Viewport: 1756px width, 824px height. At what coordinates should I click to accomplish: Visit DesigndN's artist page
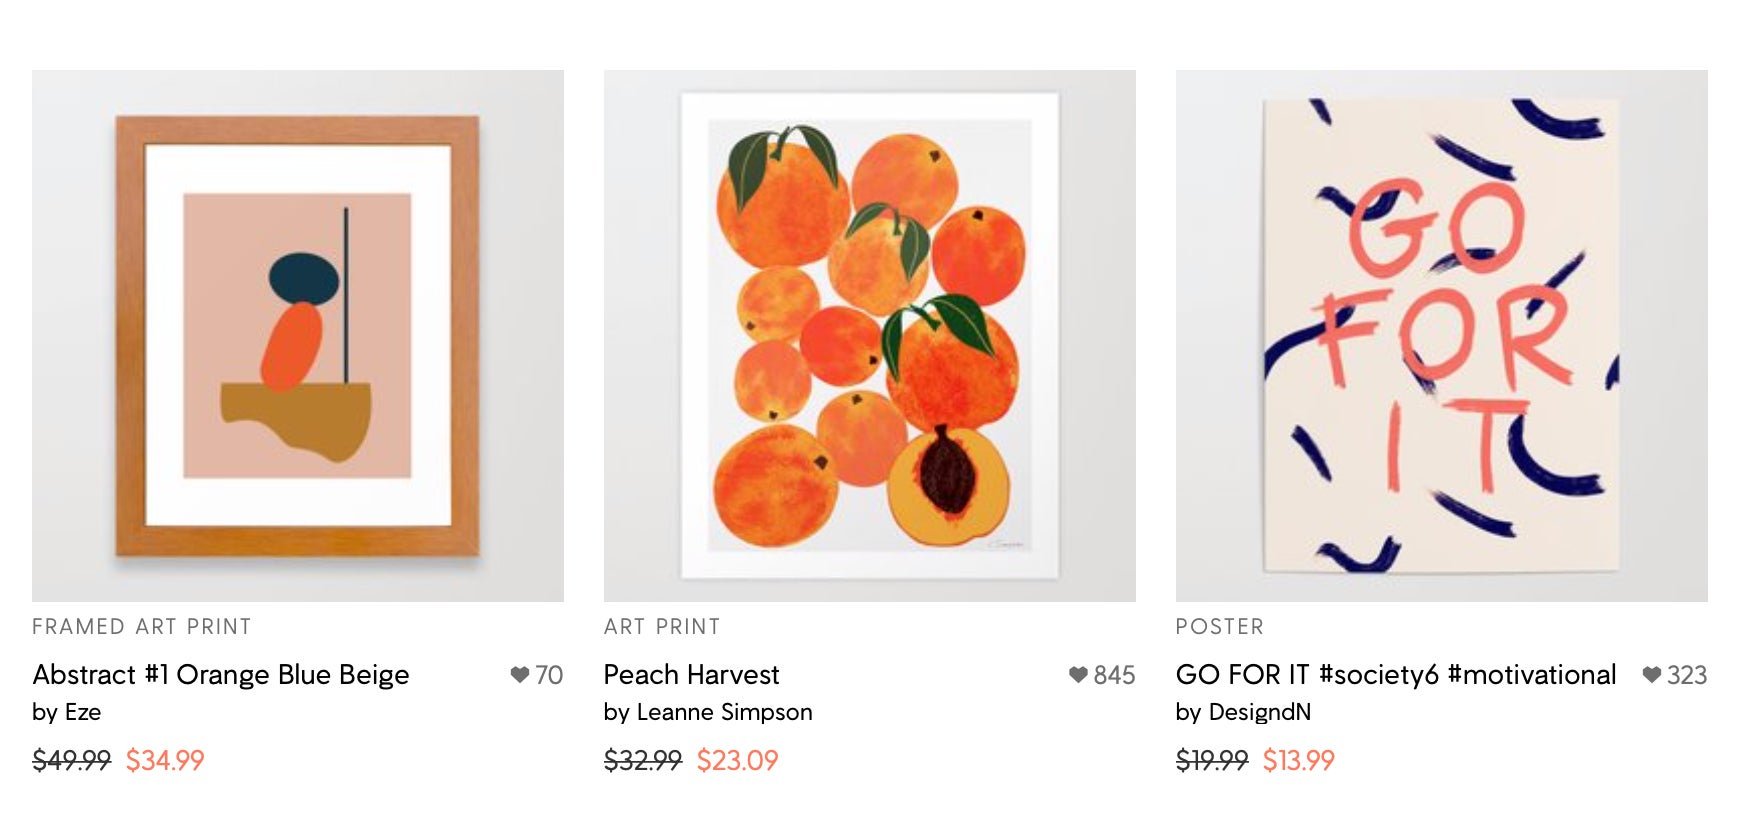tap(1244, 712)
